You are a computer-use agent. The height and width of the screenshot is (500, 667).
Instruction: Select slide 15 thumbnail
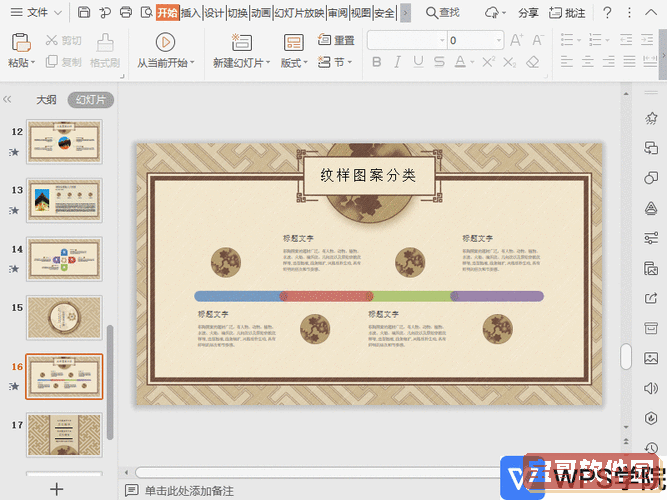(x=64, y=317)
